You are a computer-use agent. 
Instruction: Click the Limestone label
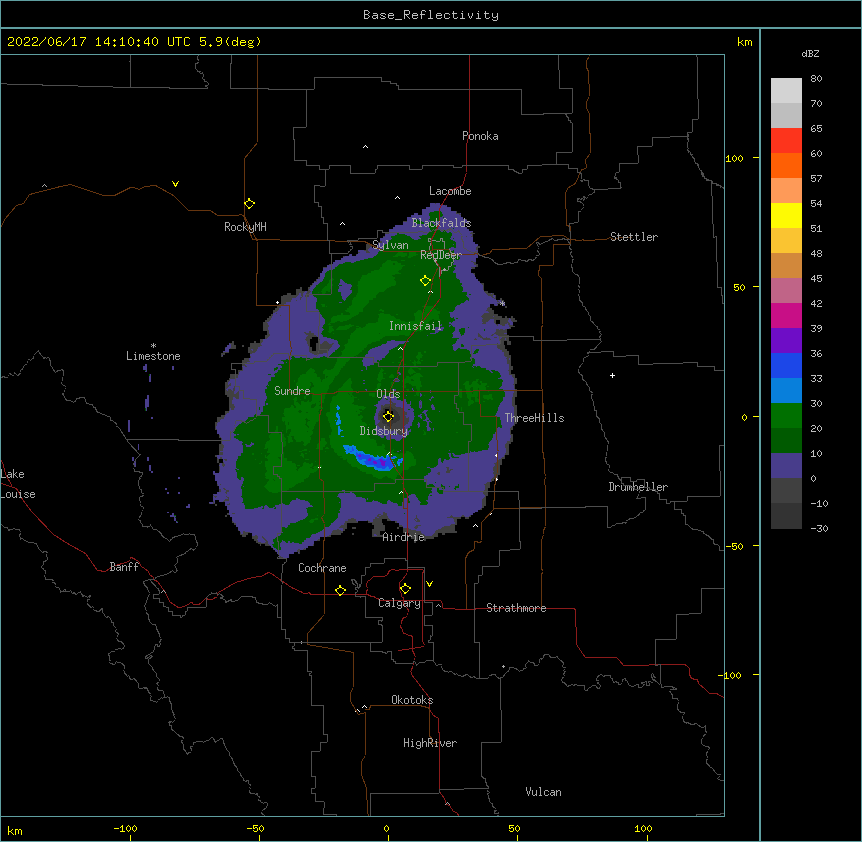click(x=153, y=356)
